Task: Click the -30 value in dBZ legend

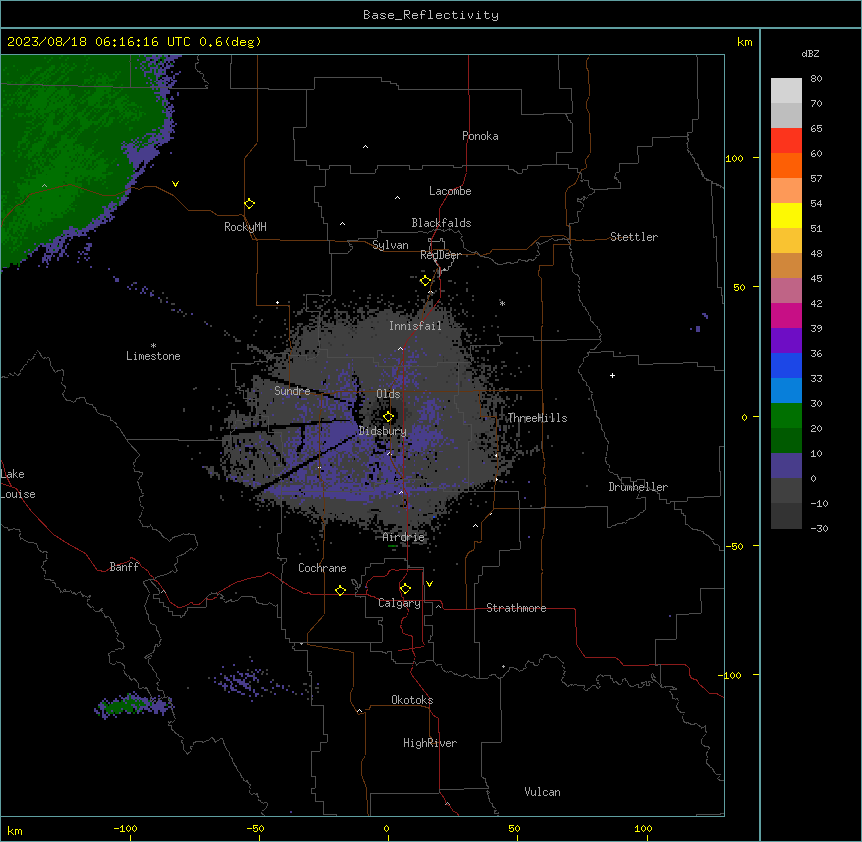Action: (819, 528)
